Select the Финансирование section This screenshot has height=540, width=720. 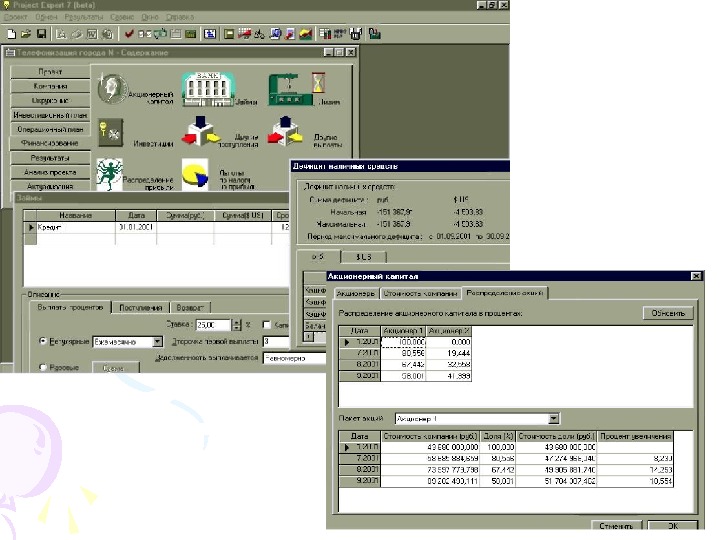(x=51, y=143)
